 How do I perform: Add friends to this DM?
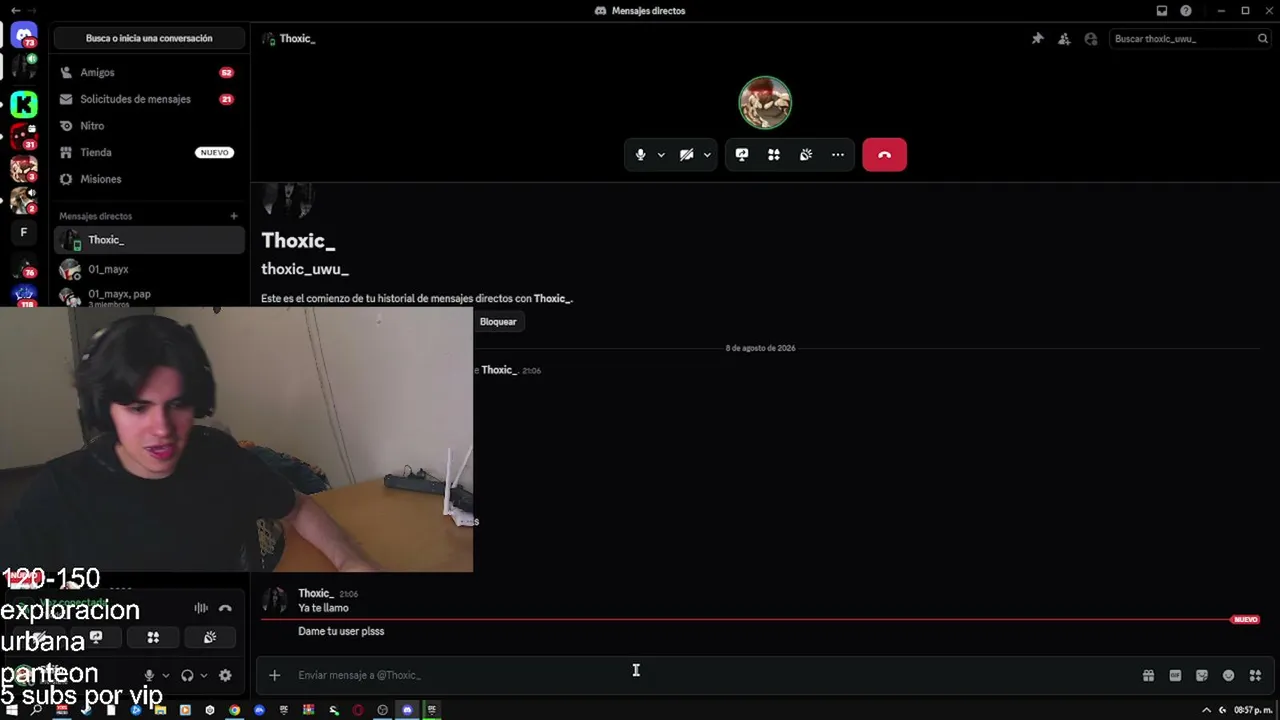1064,39
